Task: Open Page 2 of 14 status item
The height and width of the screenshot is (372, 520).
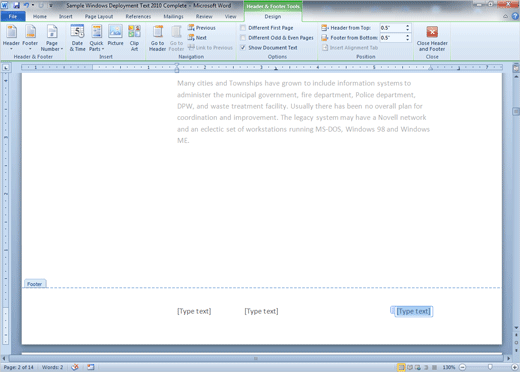Action: coord(19,367)
